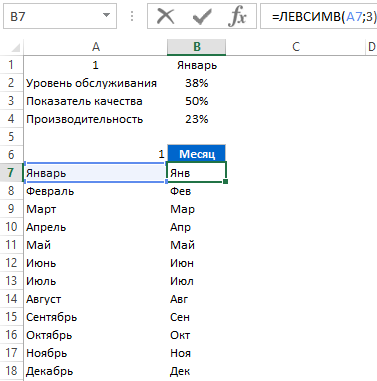This screenshot has width=377, height=381.
Task: Grab the formula bar's three-dot handle
Action: click(132, 16)
